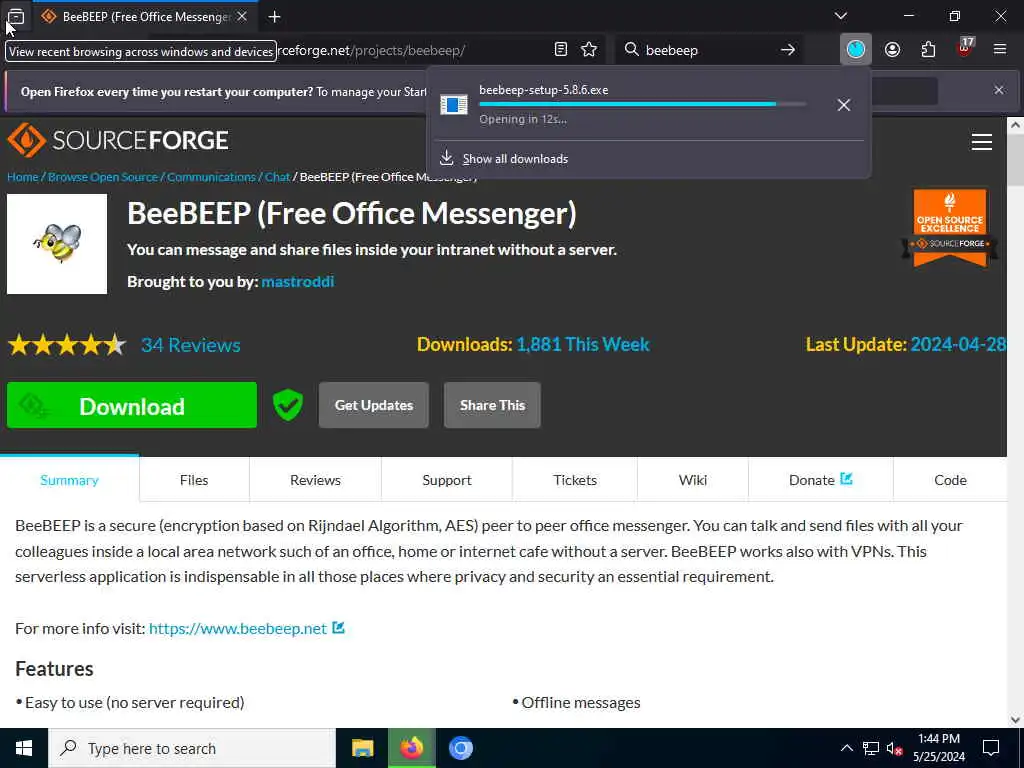
Task: Open the Firefox account icon
Action: 892,50
